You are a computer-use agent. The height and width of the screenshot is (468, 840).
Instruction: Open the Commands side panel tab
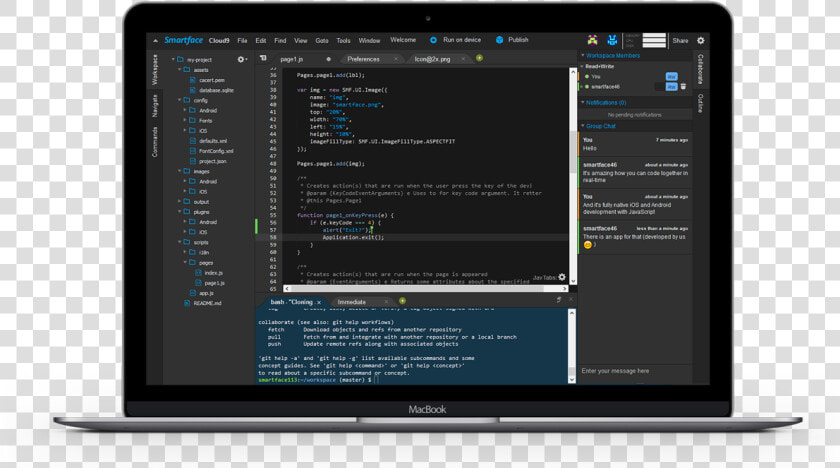point(155,142)
